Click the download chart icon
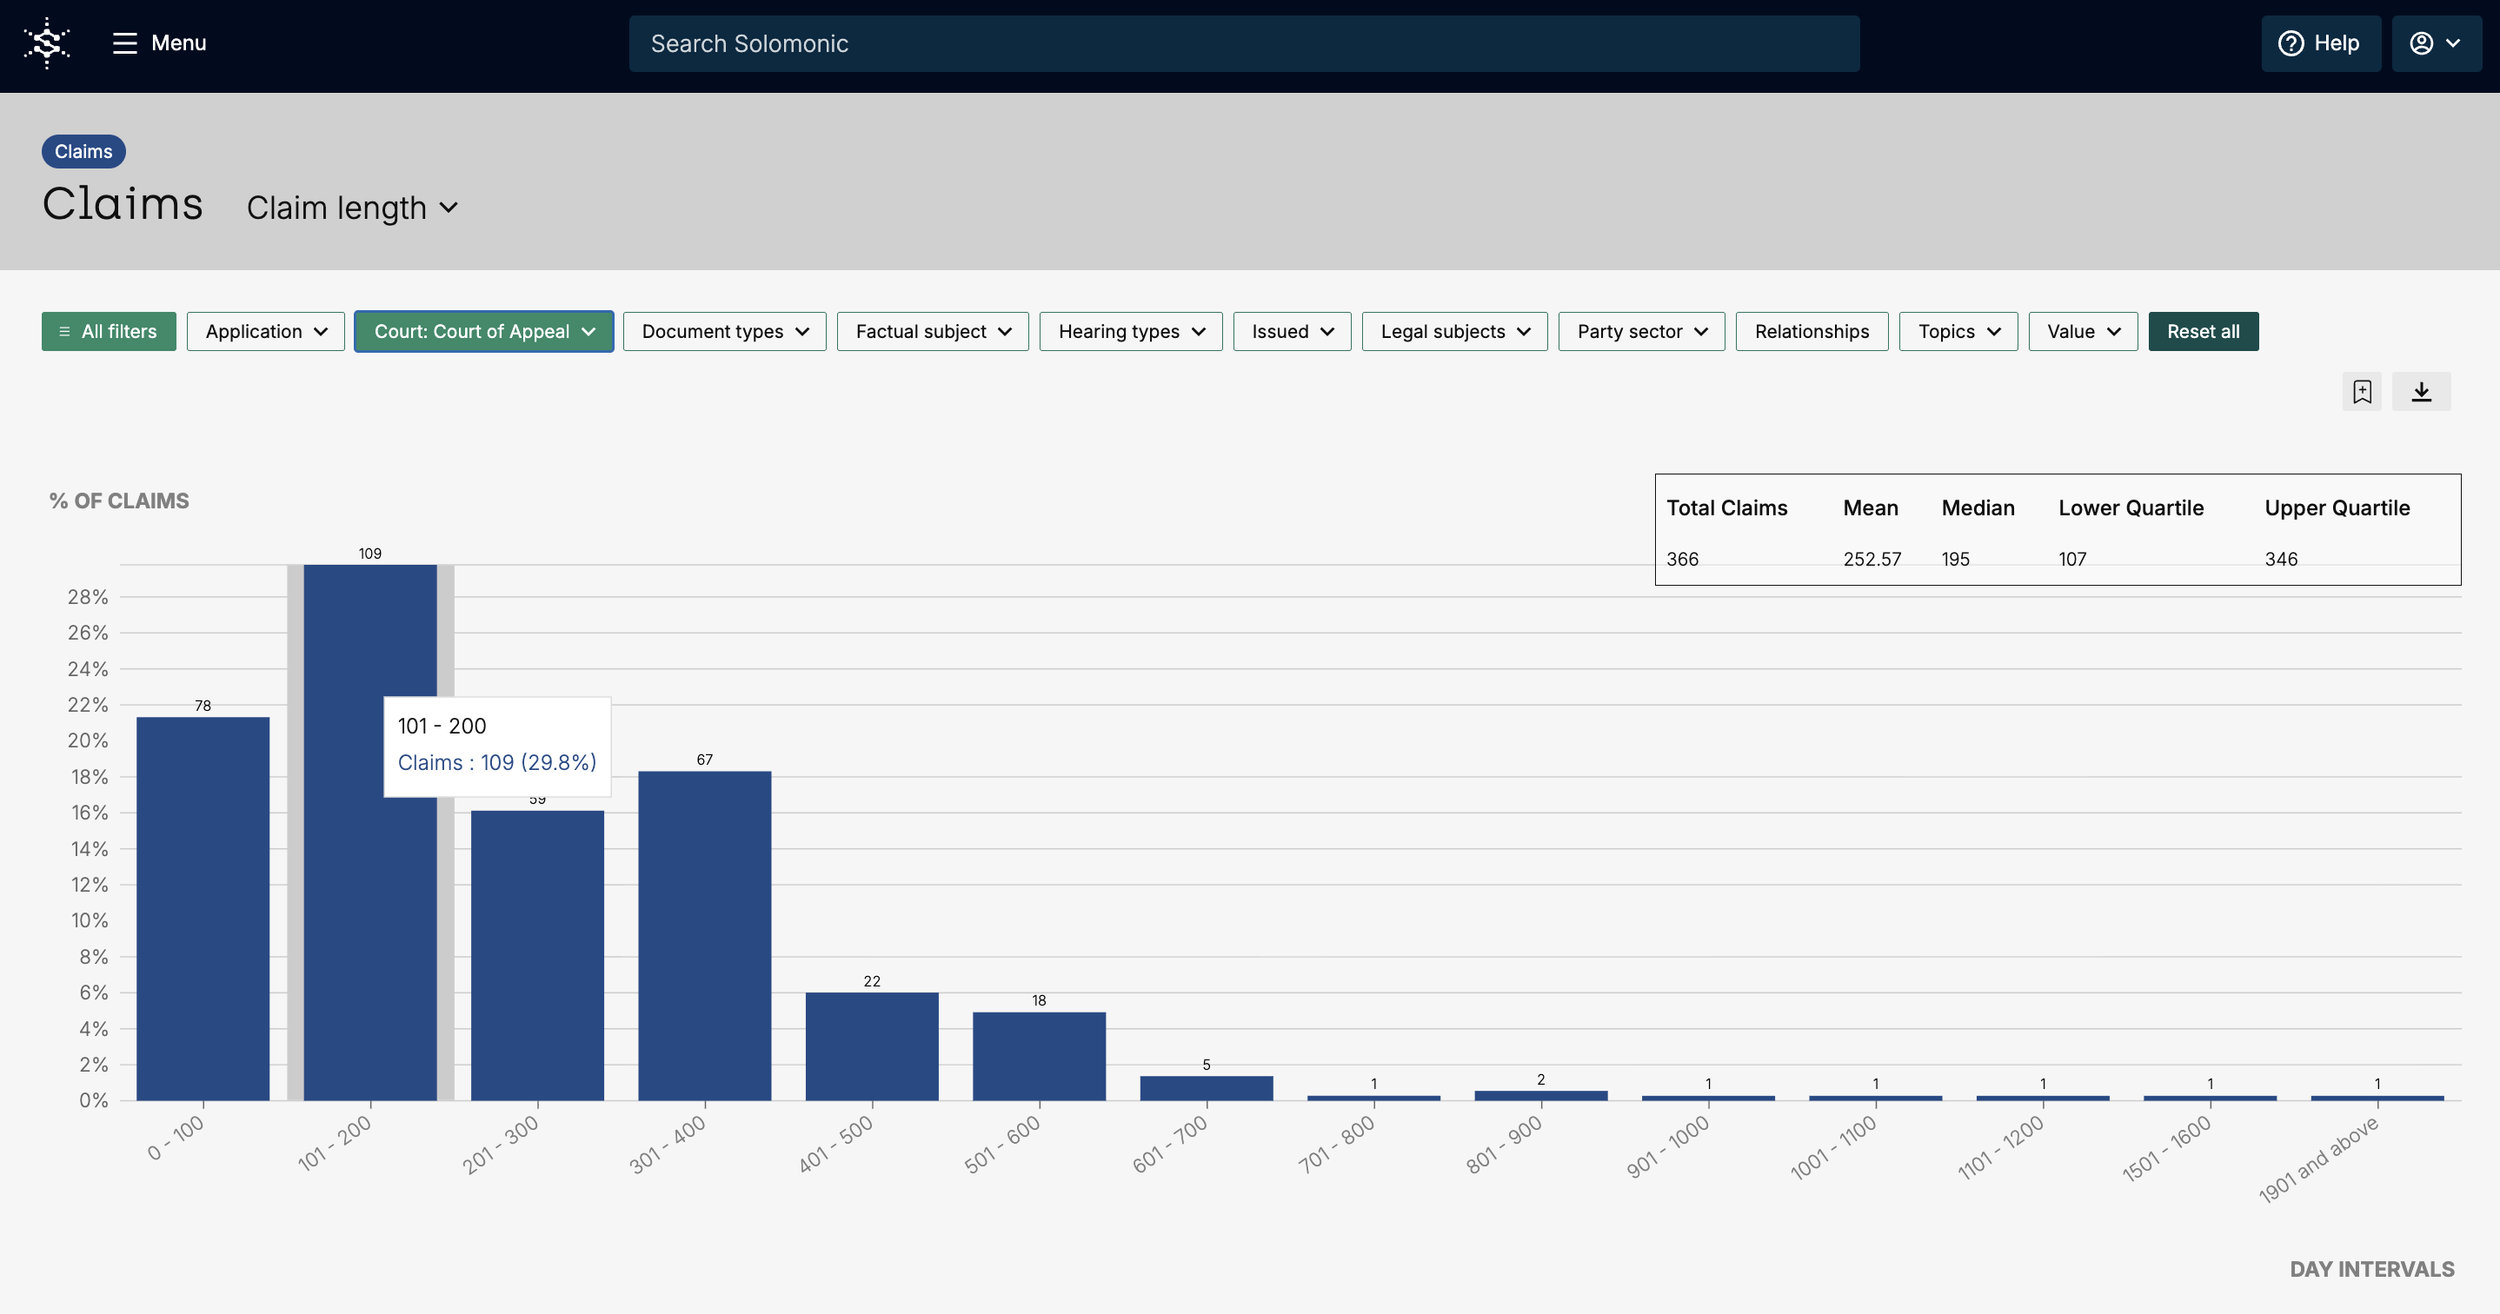This screenshot has height=1314, width=2500. tap(2420, 392)
